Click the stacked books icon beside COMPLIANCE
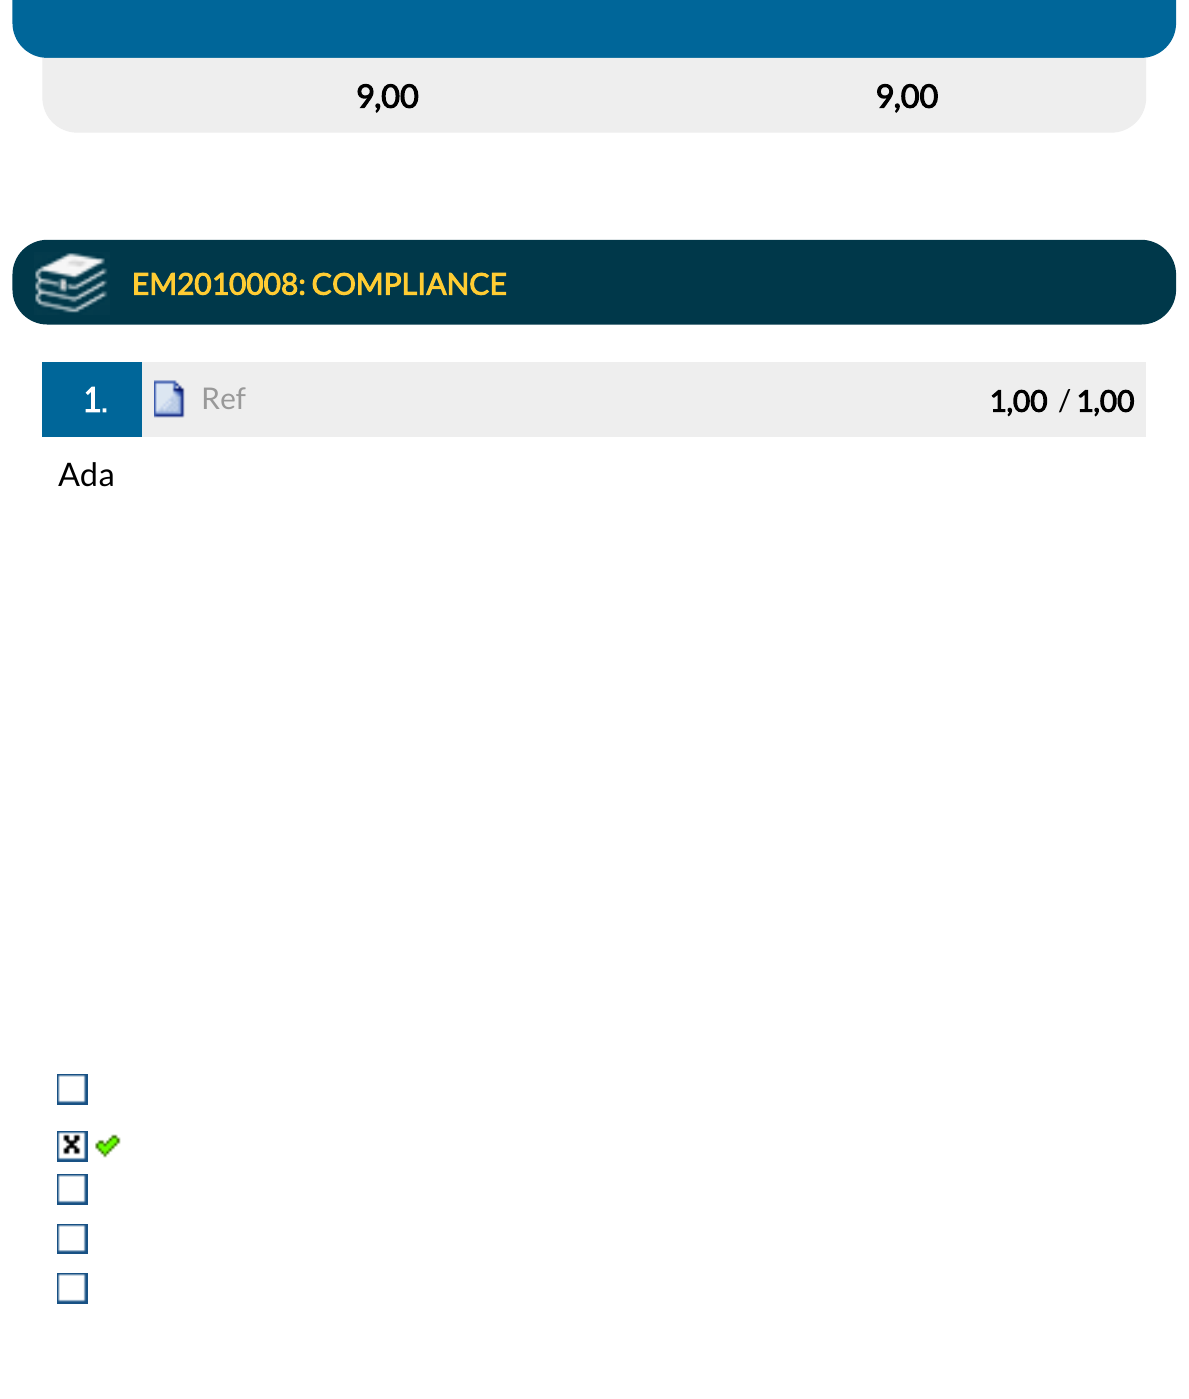 70,283
